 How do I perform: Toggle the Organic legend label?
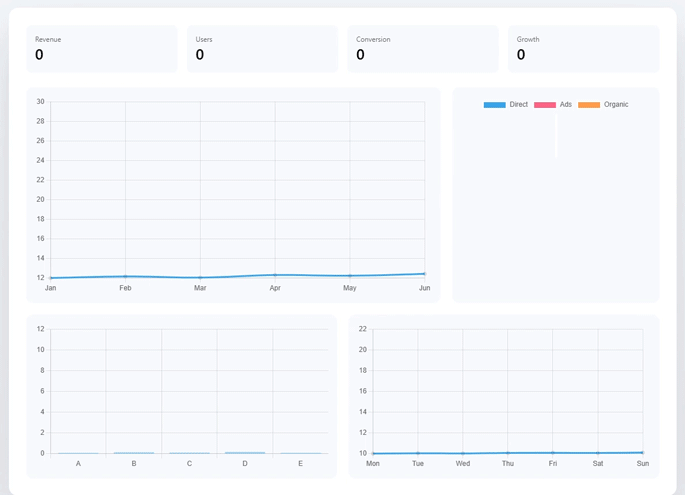(616, 105)
